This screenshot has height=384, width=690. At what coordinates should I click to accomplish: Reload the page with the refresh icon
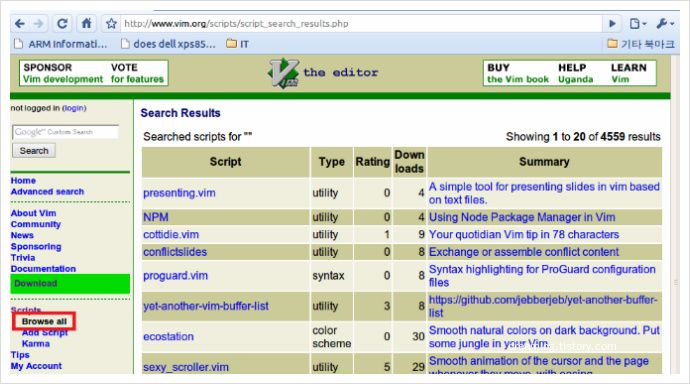62,23
